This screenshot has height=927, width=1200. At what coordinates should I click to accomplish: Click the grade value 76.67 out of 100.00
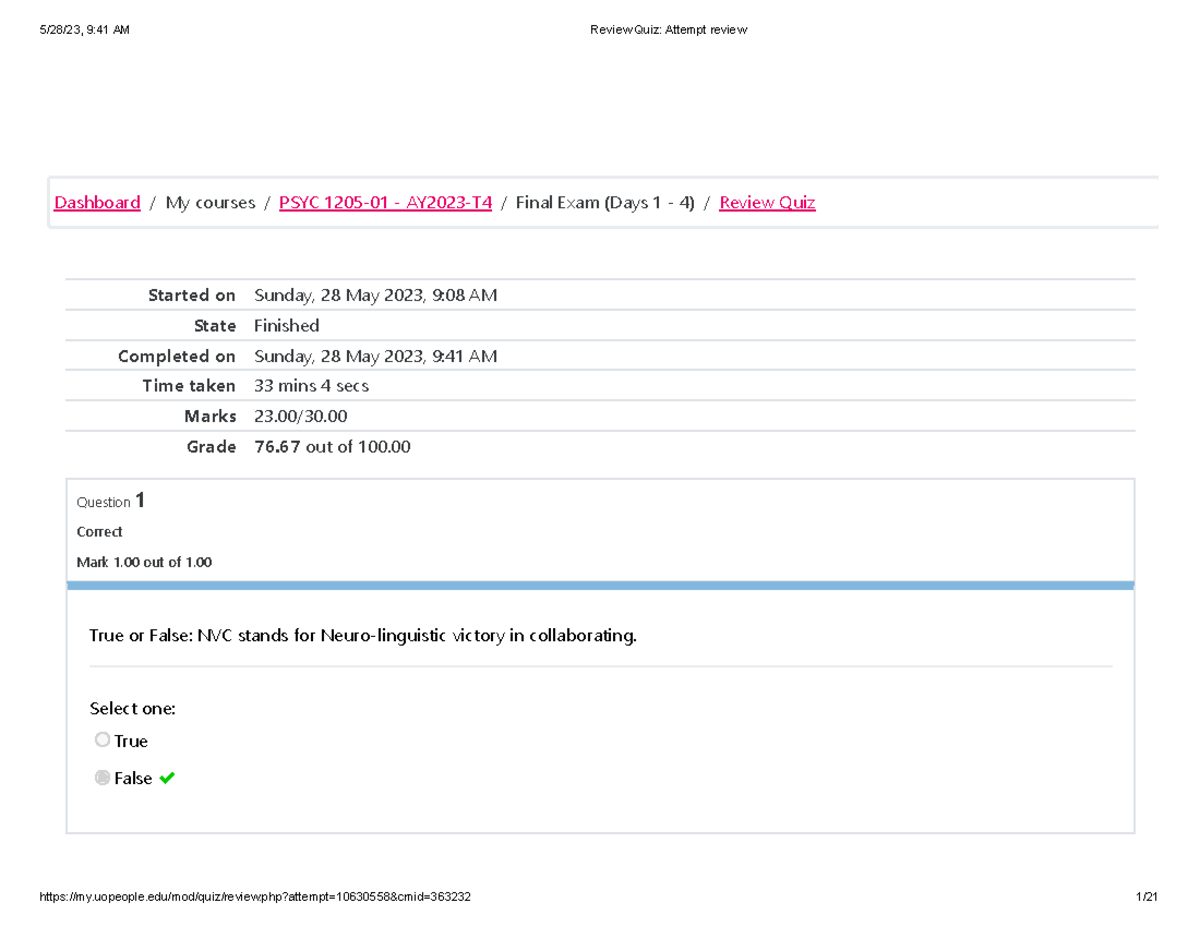[x=332, y=447]
